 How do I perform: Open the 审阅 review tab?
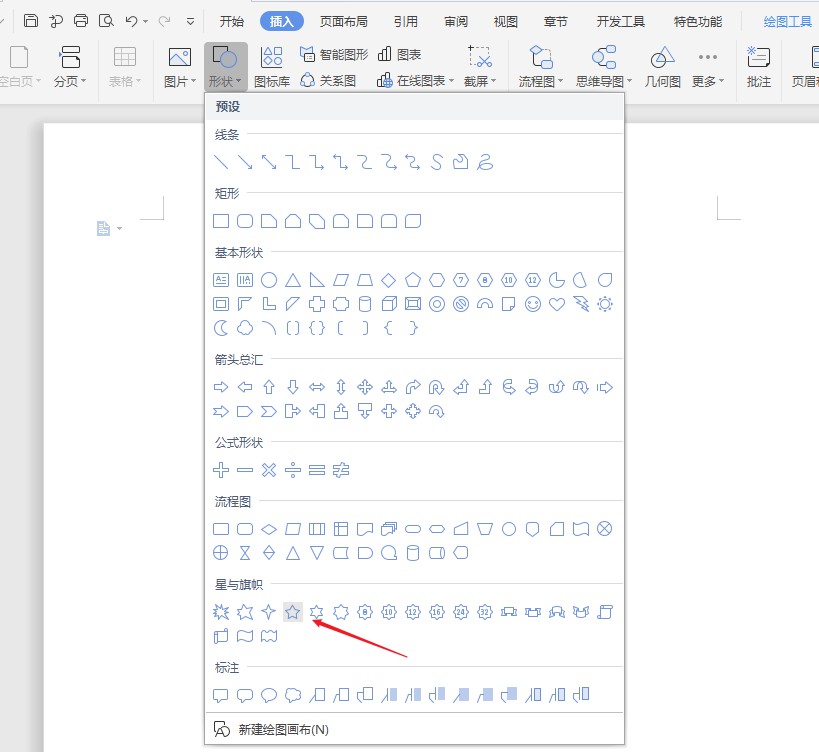click(456, 20)
